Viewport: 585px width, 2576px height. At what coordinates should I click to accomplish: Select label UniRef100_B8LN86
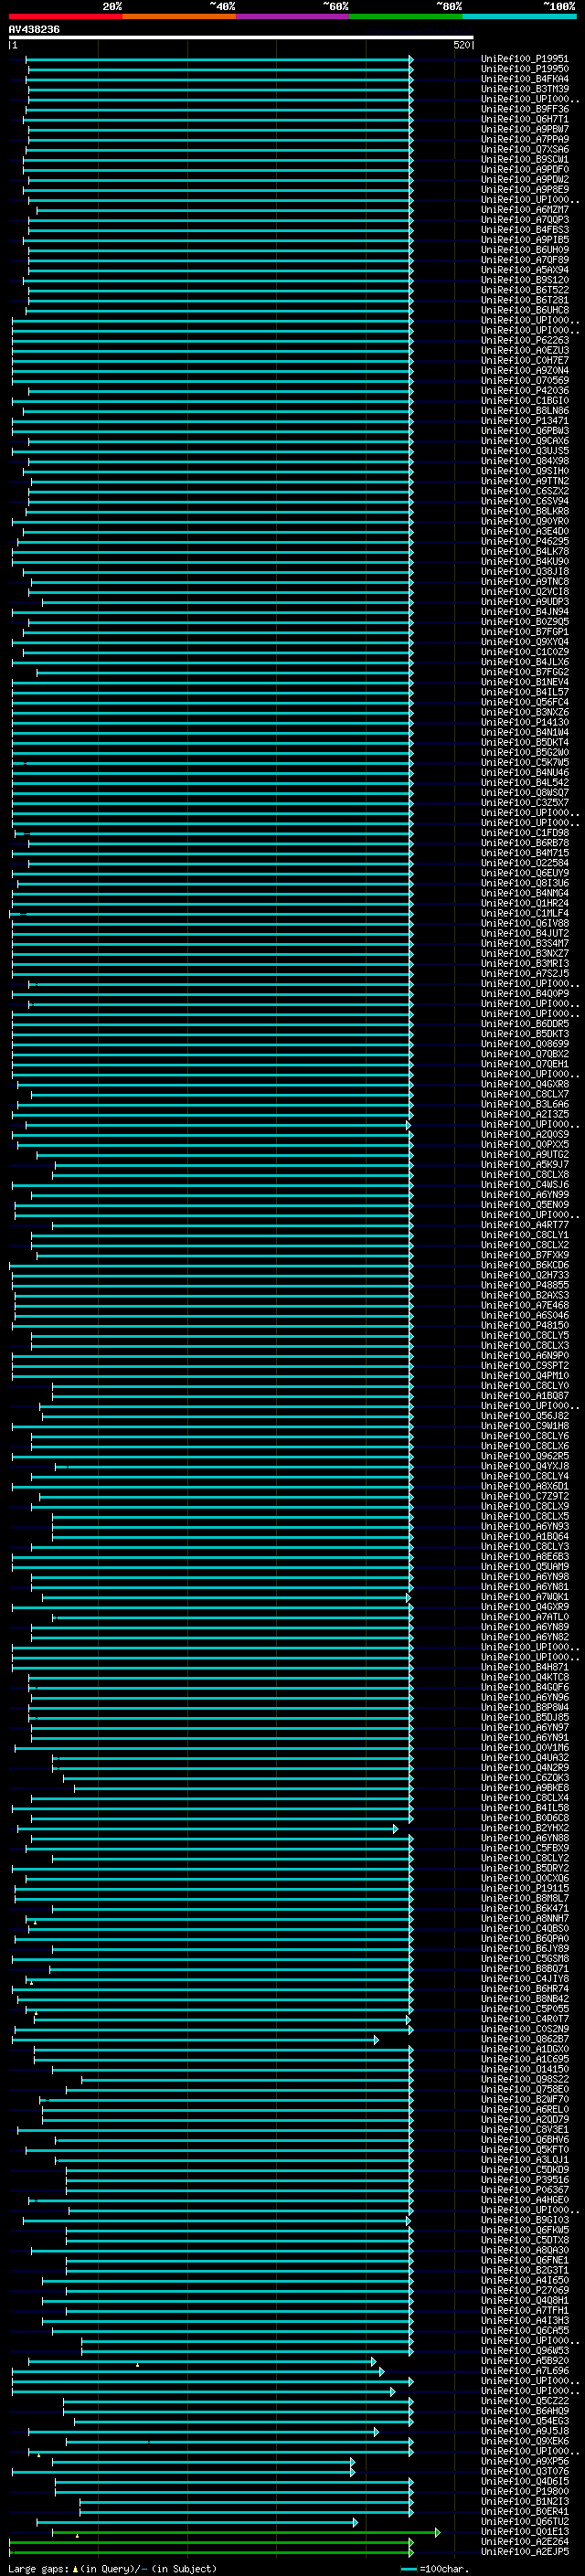(525, 411)
